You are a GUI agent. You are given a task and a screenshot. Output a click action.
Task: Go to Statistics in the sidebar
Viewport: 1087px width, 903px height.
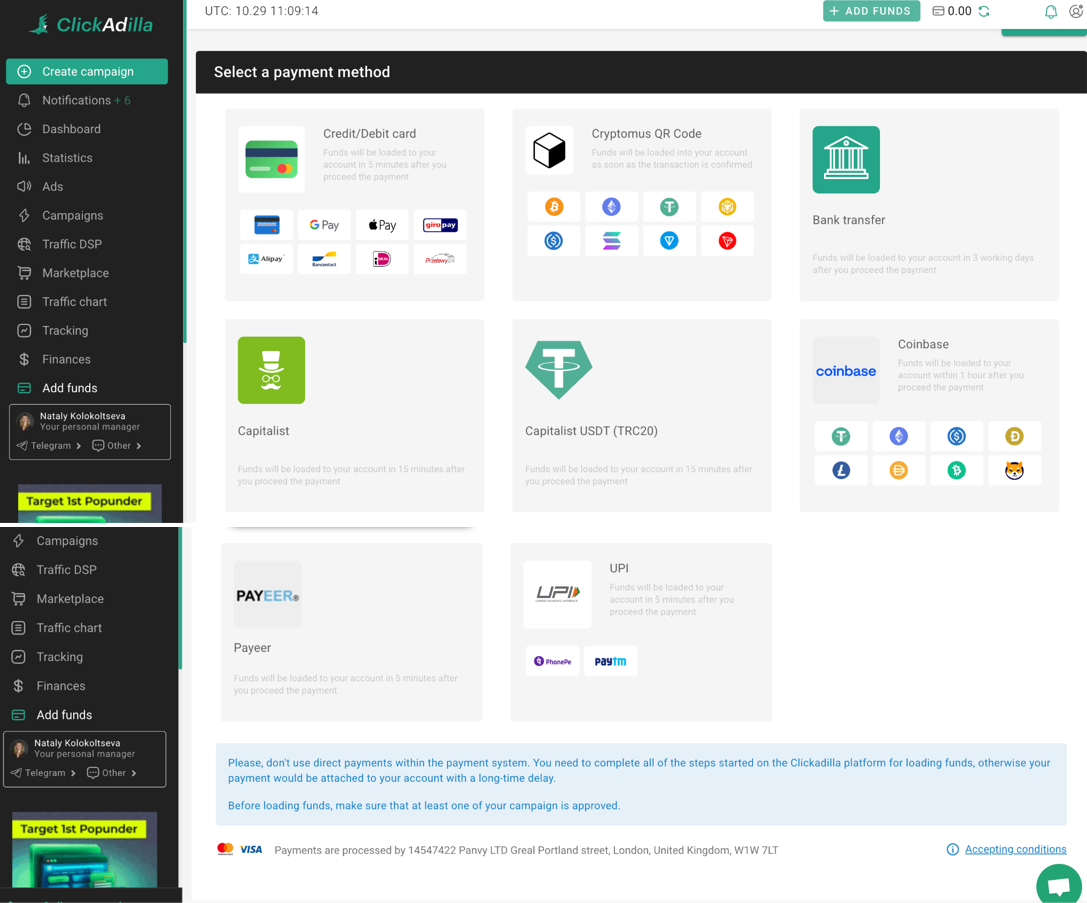(67, 158)
